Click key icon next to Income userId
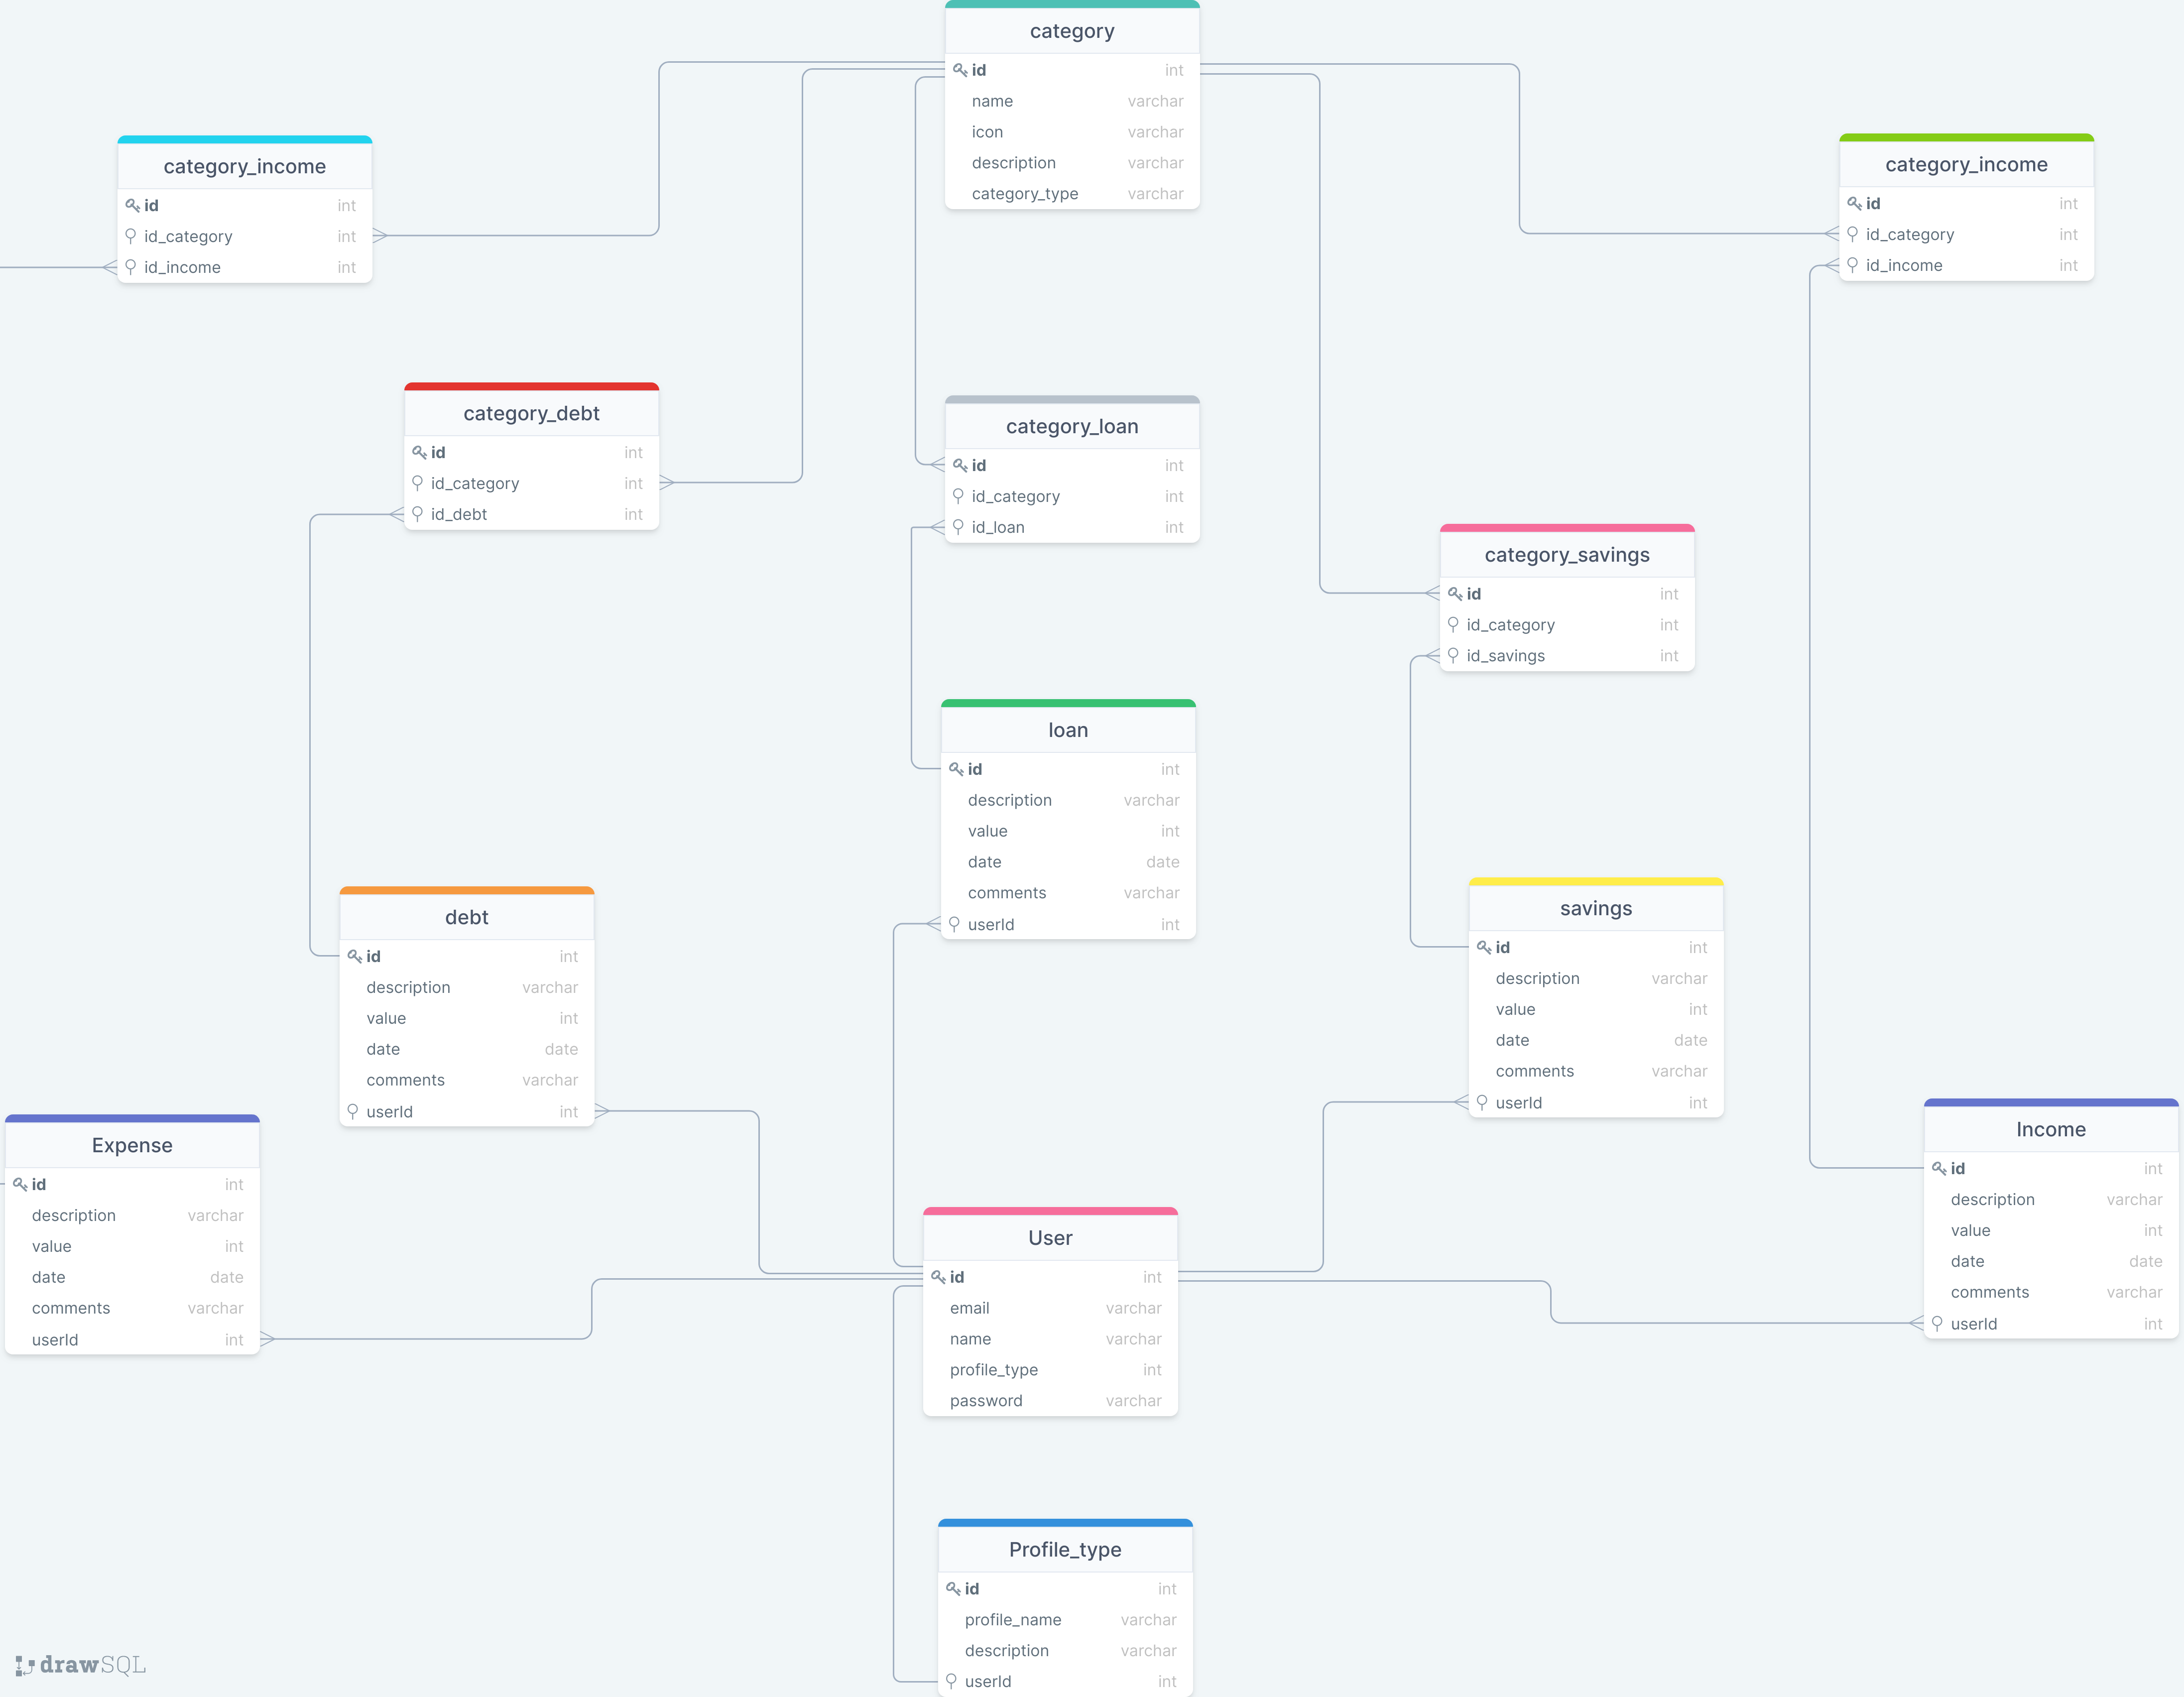This screenshot has height=1697, width=2184. click(x=1937, y=1323)
